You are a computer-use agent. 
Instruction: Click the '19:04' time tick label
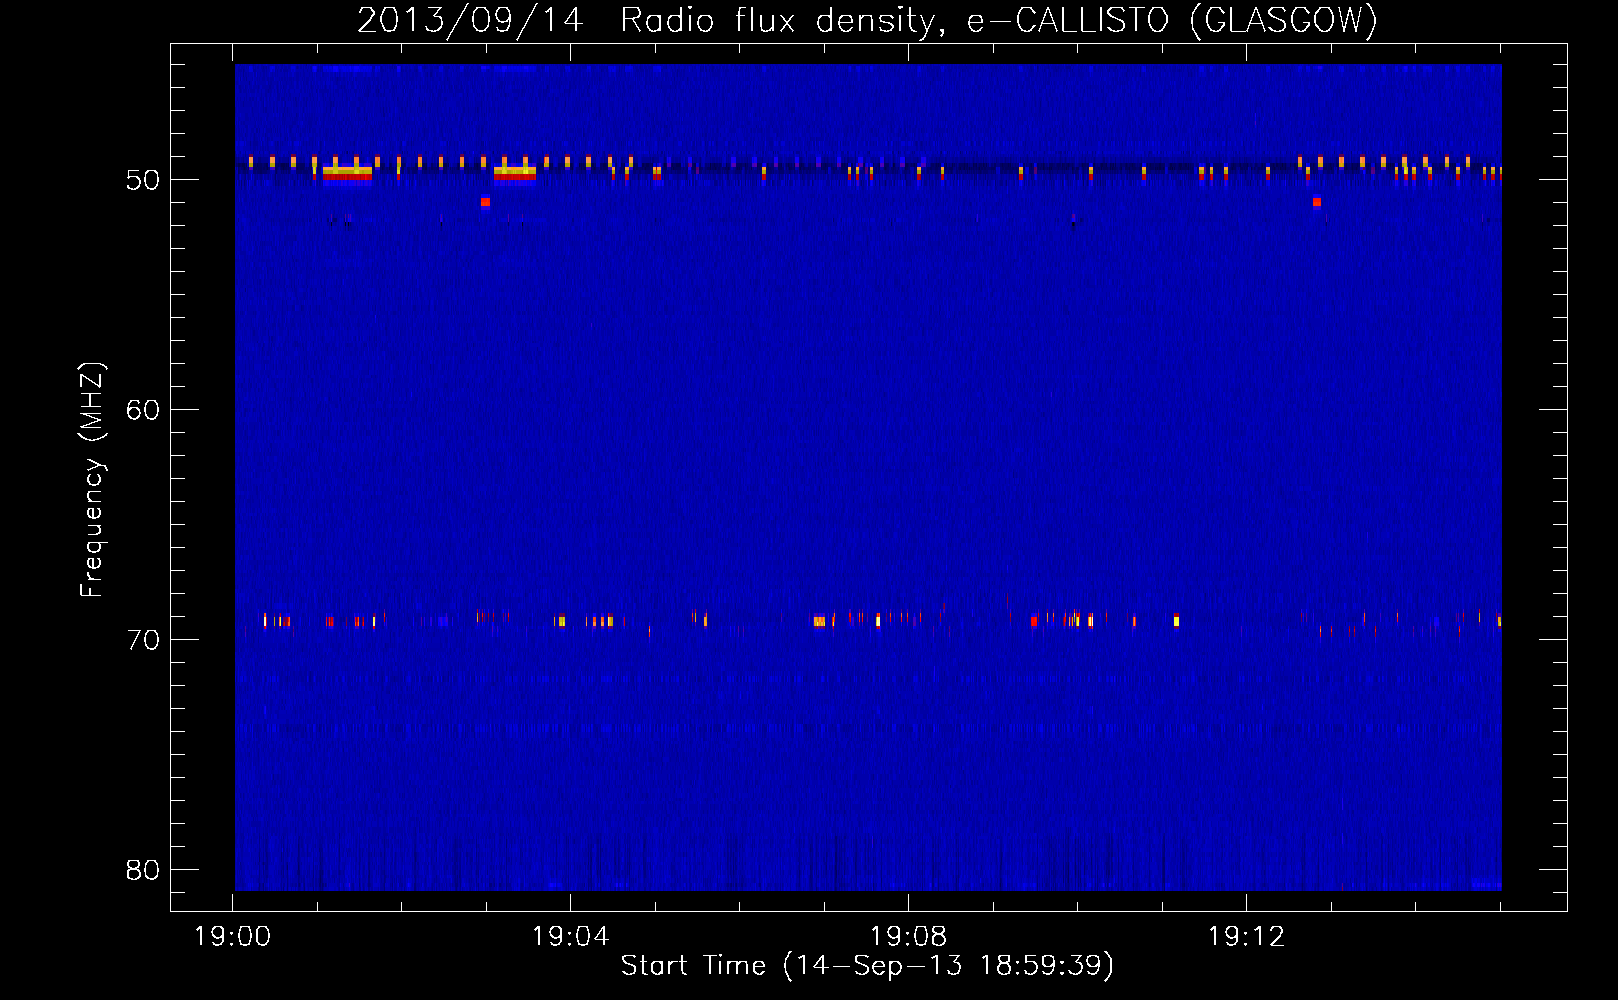[570, 937]
